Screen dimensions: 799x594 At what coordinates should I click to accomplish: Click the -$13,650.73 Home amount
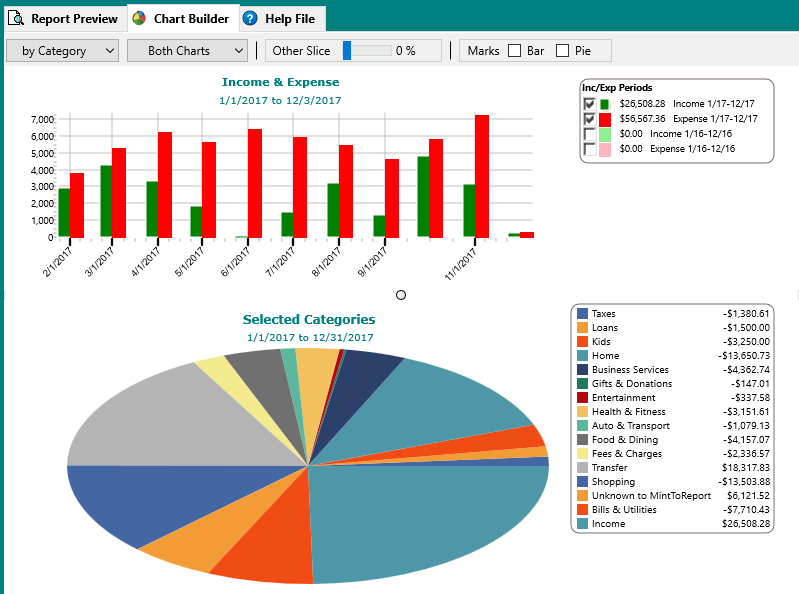pyautogui.click(x=744, y=356)
